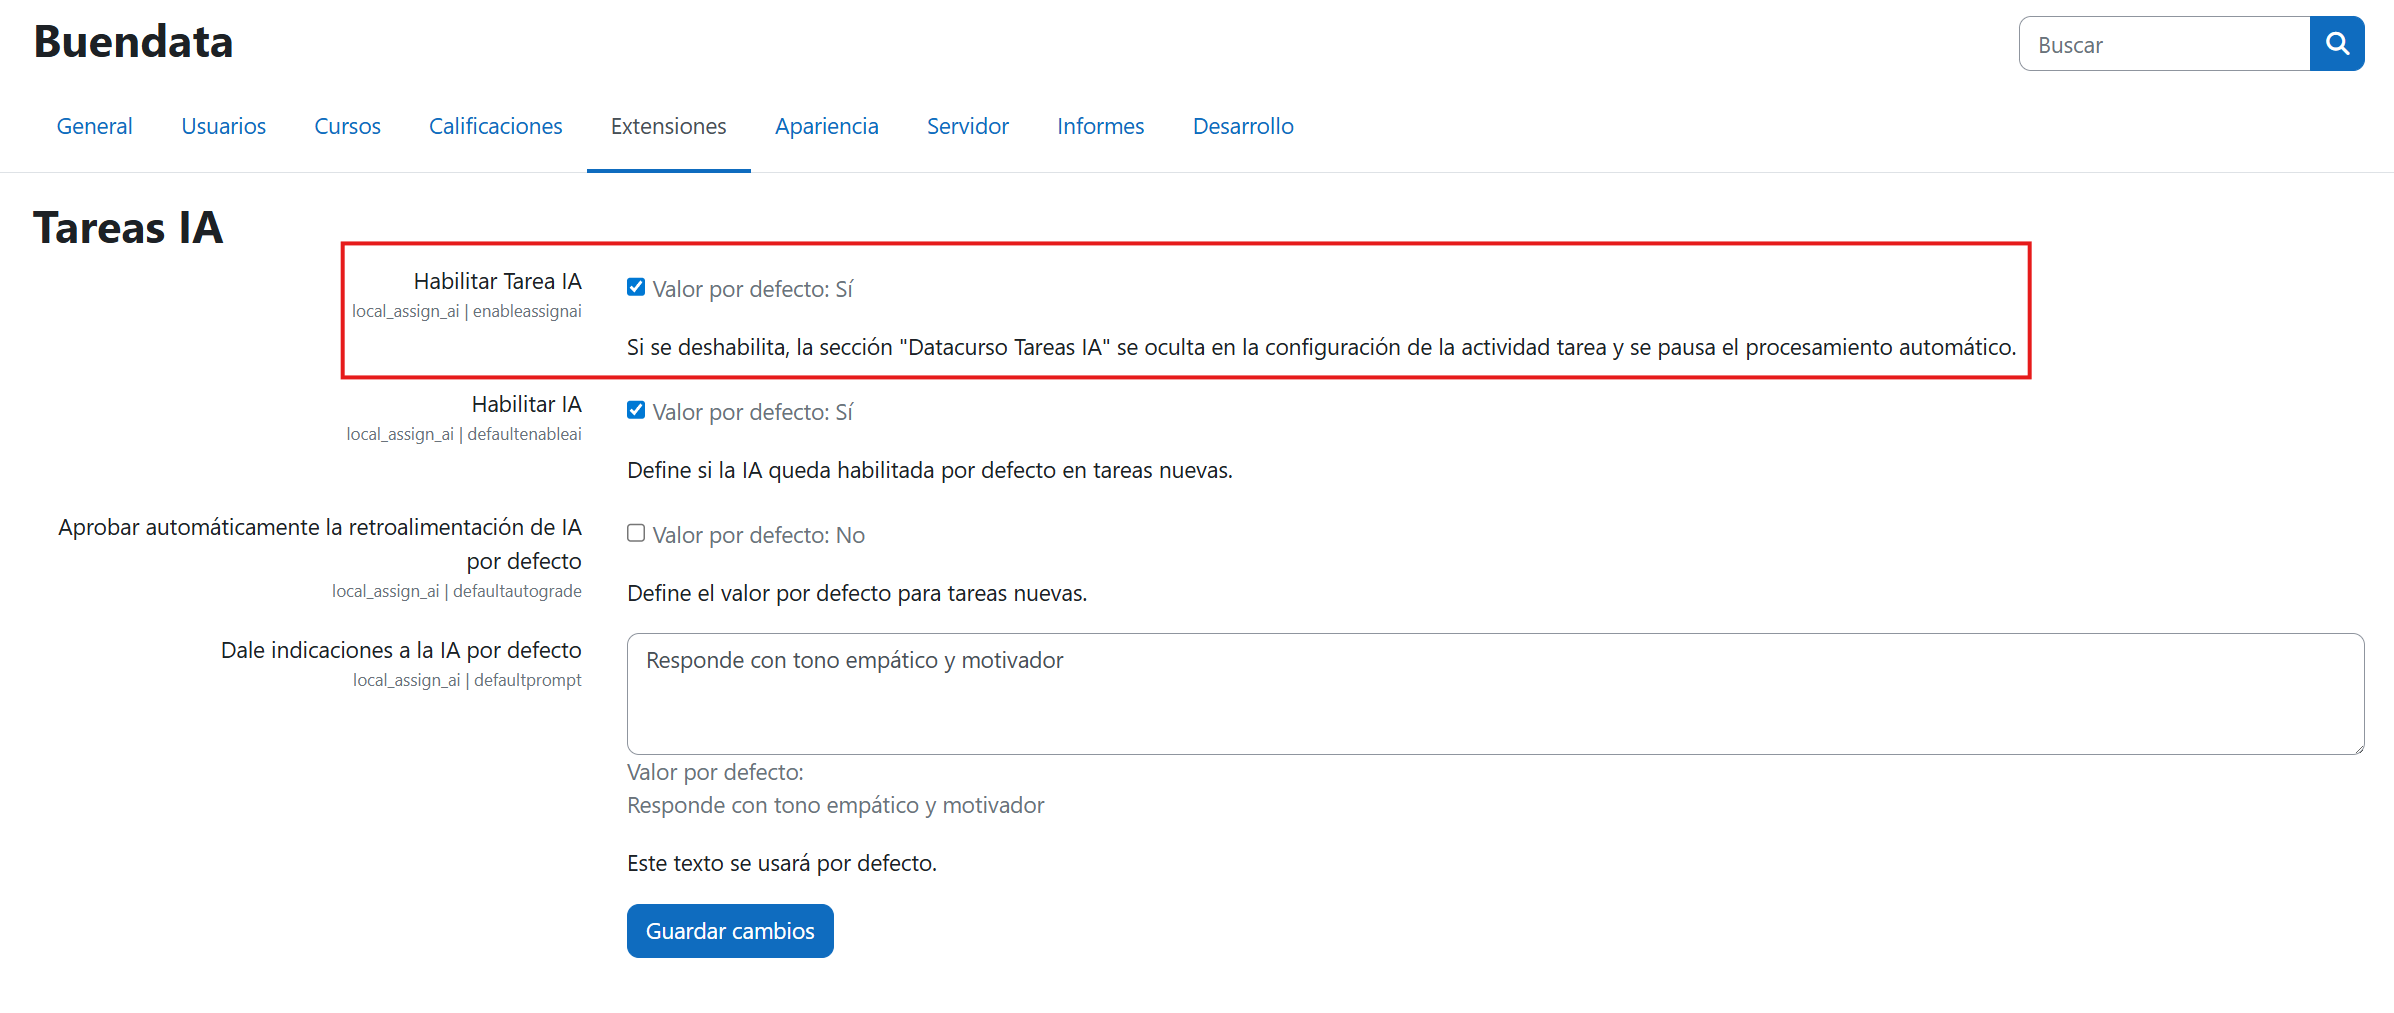This screenshot has height=1013, width=2394.
Task: Select the "Habilitar Tarea IA" setting label
Action: (497, 281)
